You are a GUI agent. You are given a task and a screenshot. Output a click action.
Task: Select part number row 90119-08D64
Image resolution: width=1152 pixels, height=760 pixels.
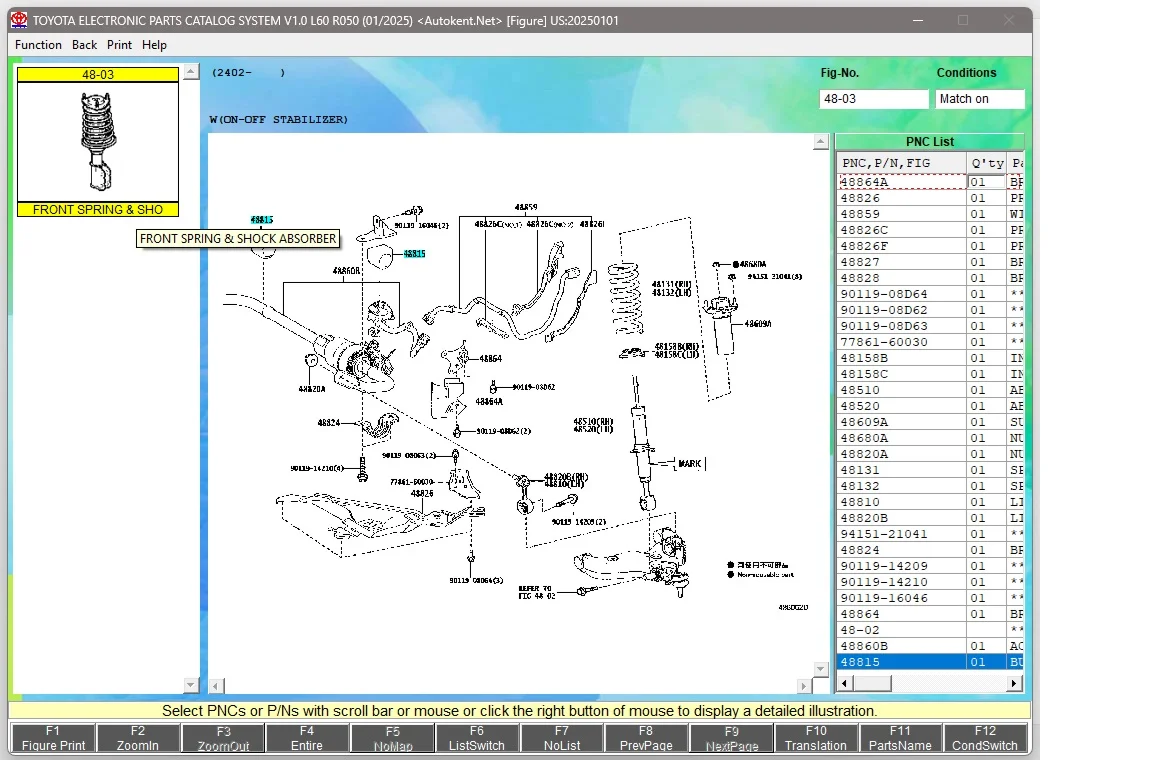[x=929, y=294]
